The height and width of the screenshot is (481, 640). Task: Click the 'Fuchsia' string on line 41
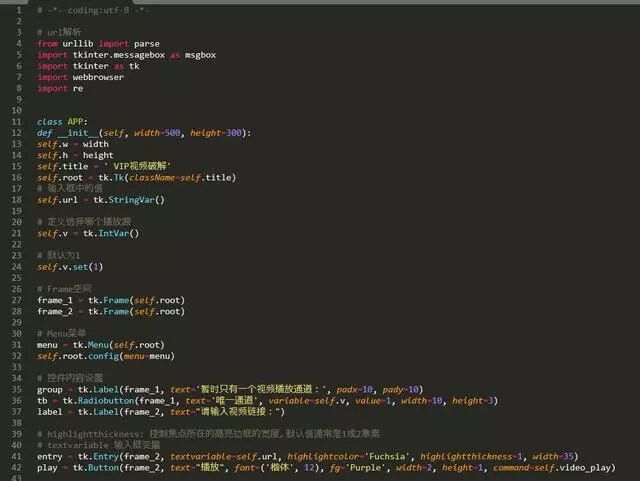(x=387, y=457)
